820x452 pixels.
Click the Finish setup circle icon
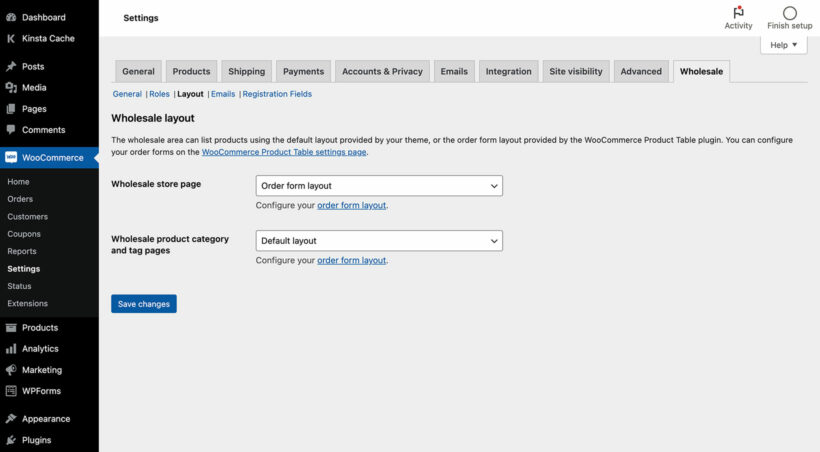pos(790,13)
